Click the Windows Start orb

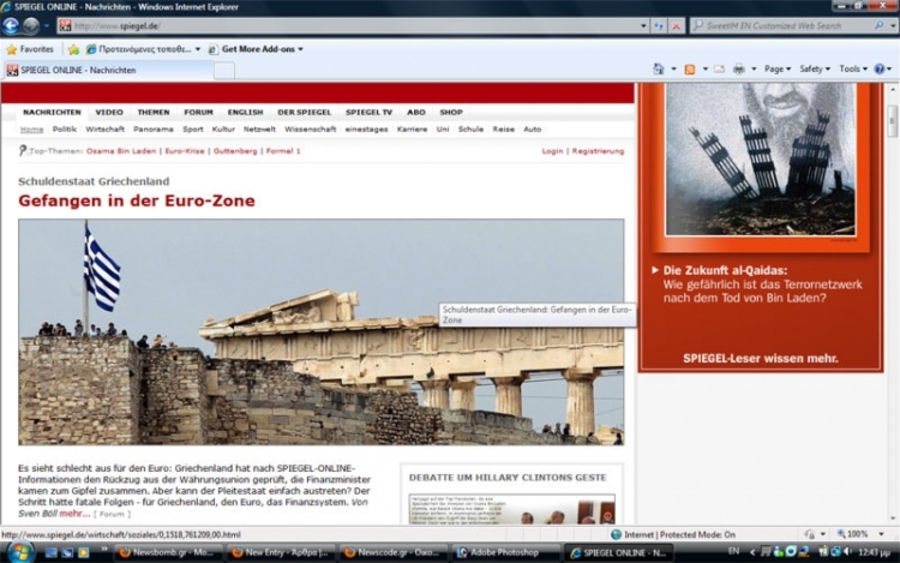coord(19,552)
